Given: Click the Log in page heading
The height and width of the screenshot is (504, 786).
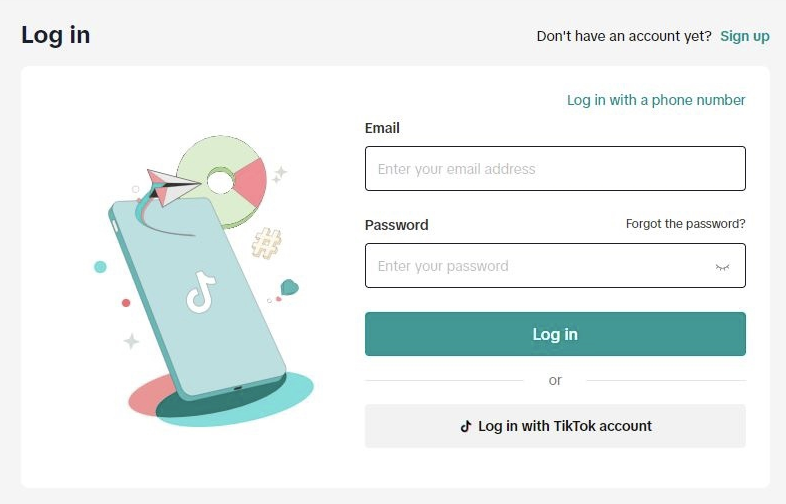Looking at the screenshot, I should (x=56, y=35).
